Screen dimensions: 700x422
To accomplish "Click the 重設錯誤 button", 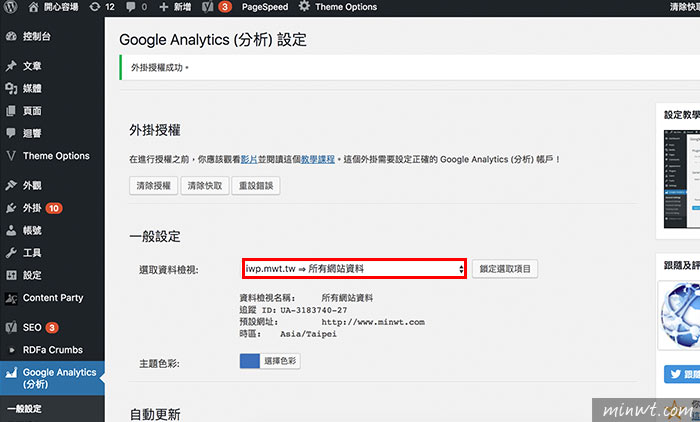I will [x=256, y=186].
